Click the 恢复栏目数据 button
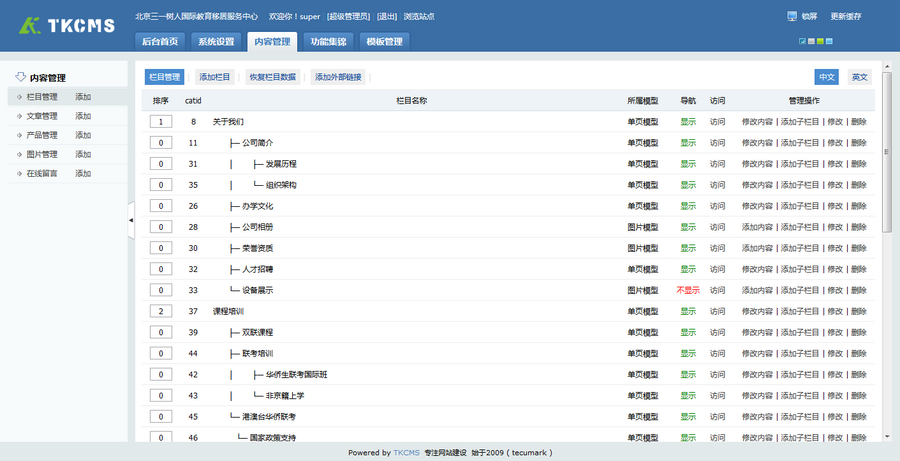This screenshot has width=900, height=461. point(273,77)
